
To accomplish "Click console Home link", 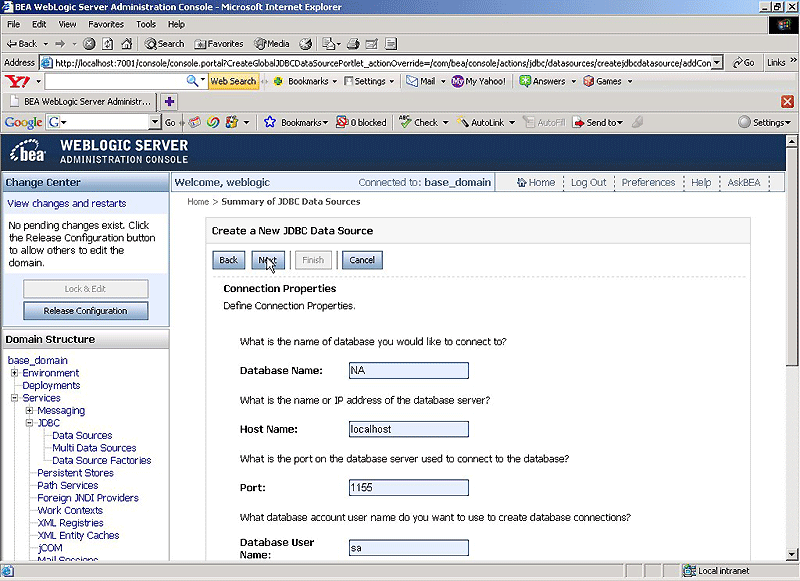I will 536,183.
